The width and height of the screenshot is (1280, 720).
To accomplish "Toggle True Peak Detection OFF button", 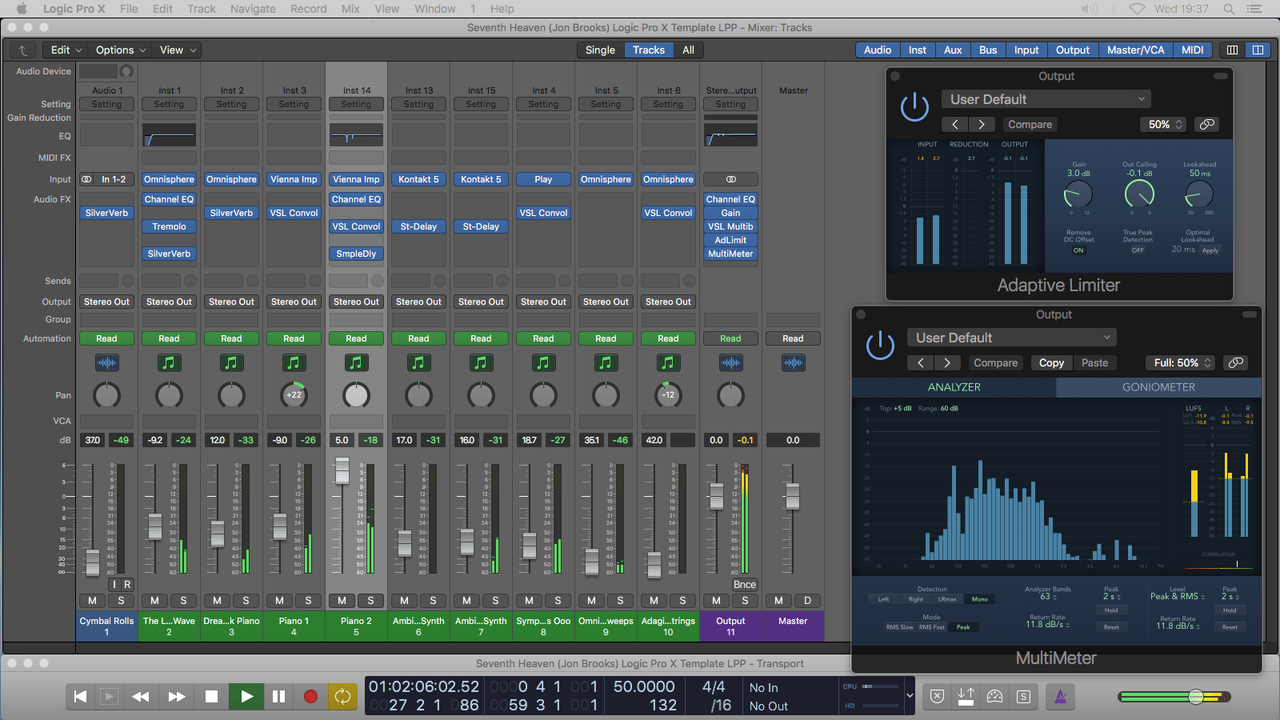I will [x=1138, y=250].
